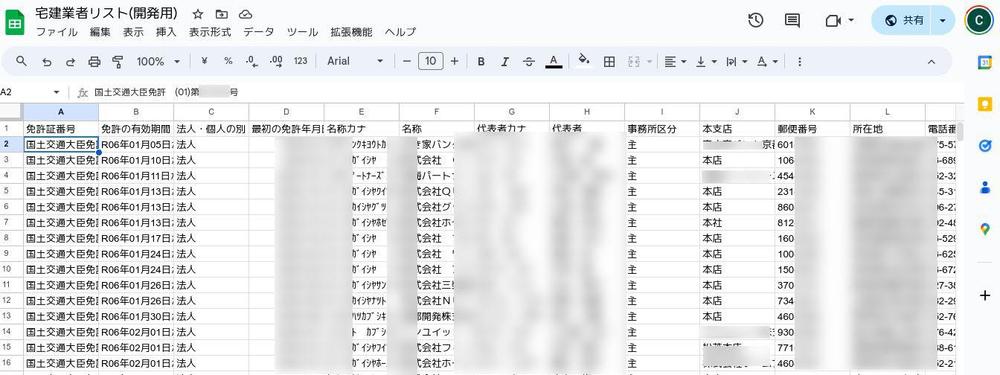Format cells as percent

coord(228,61)
